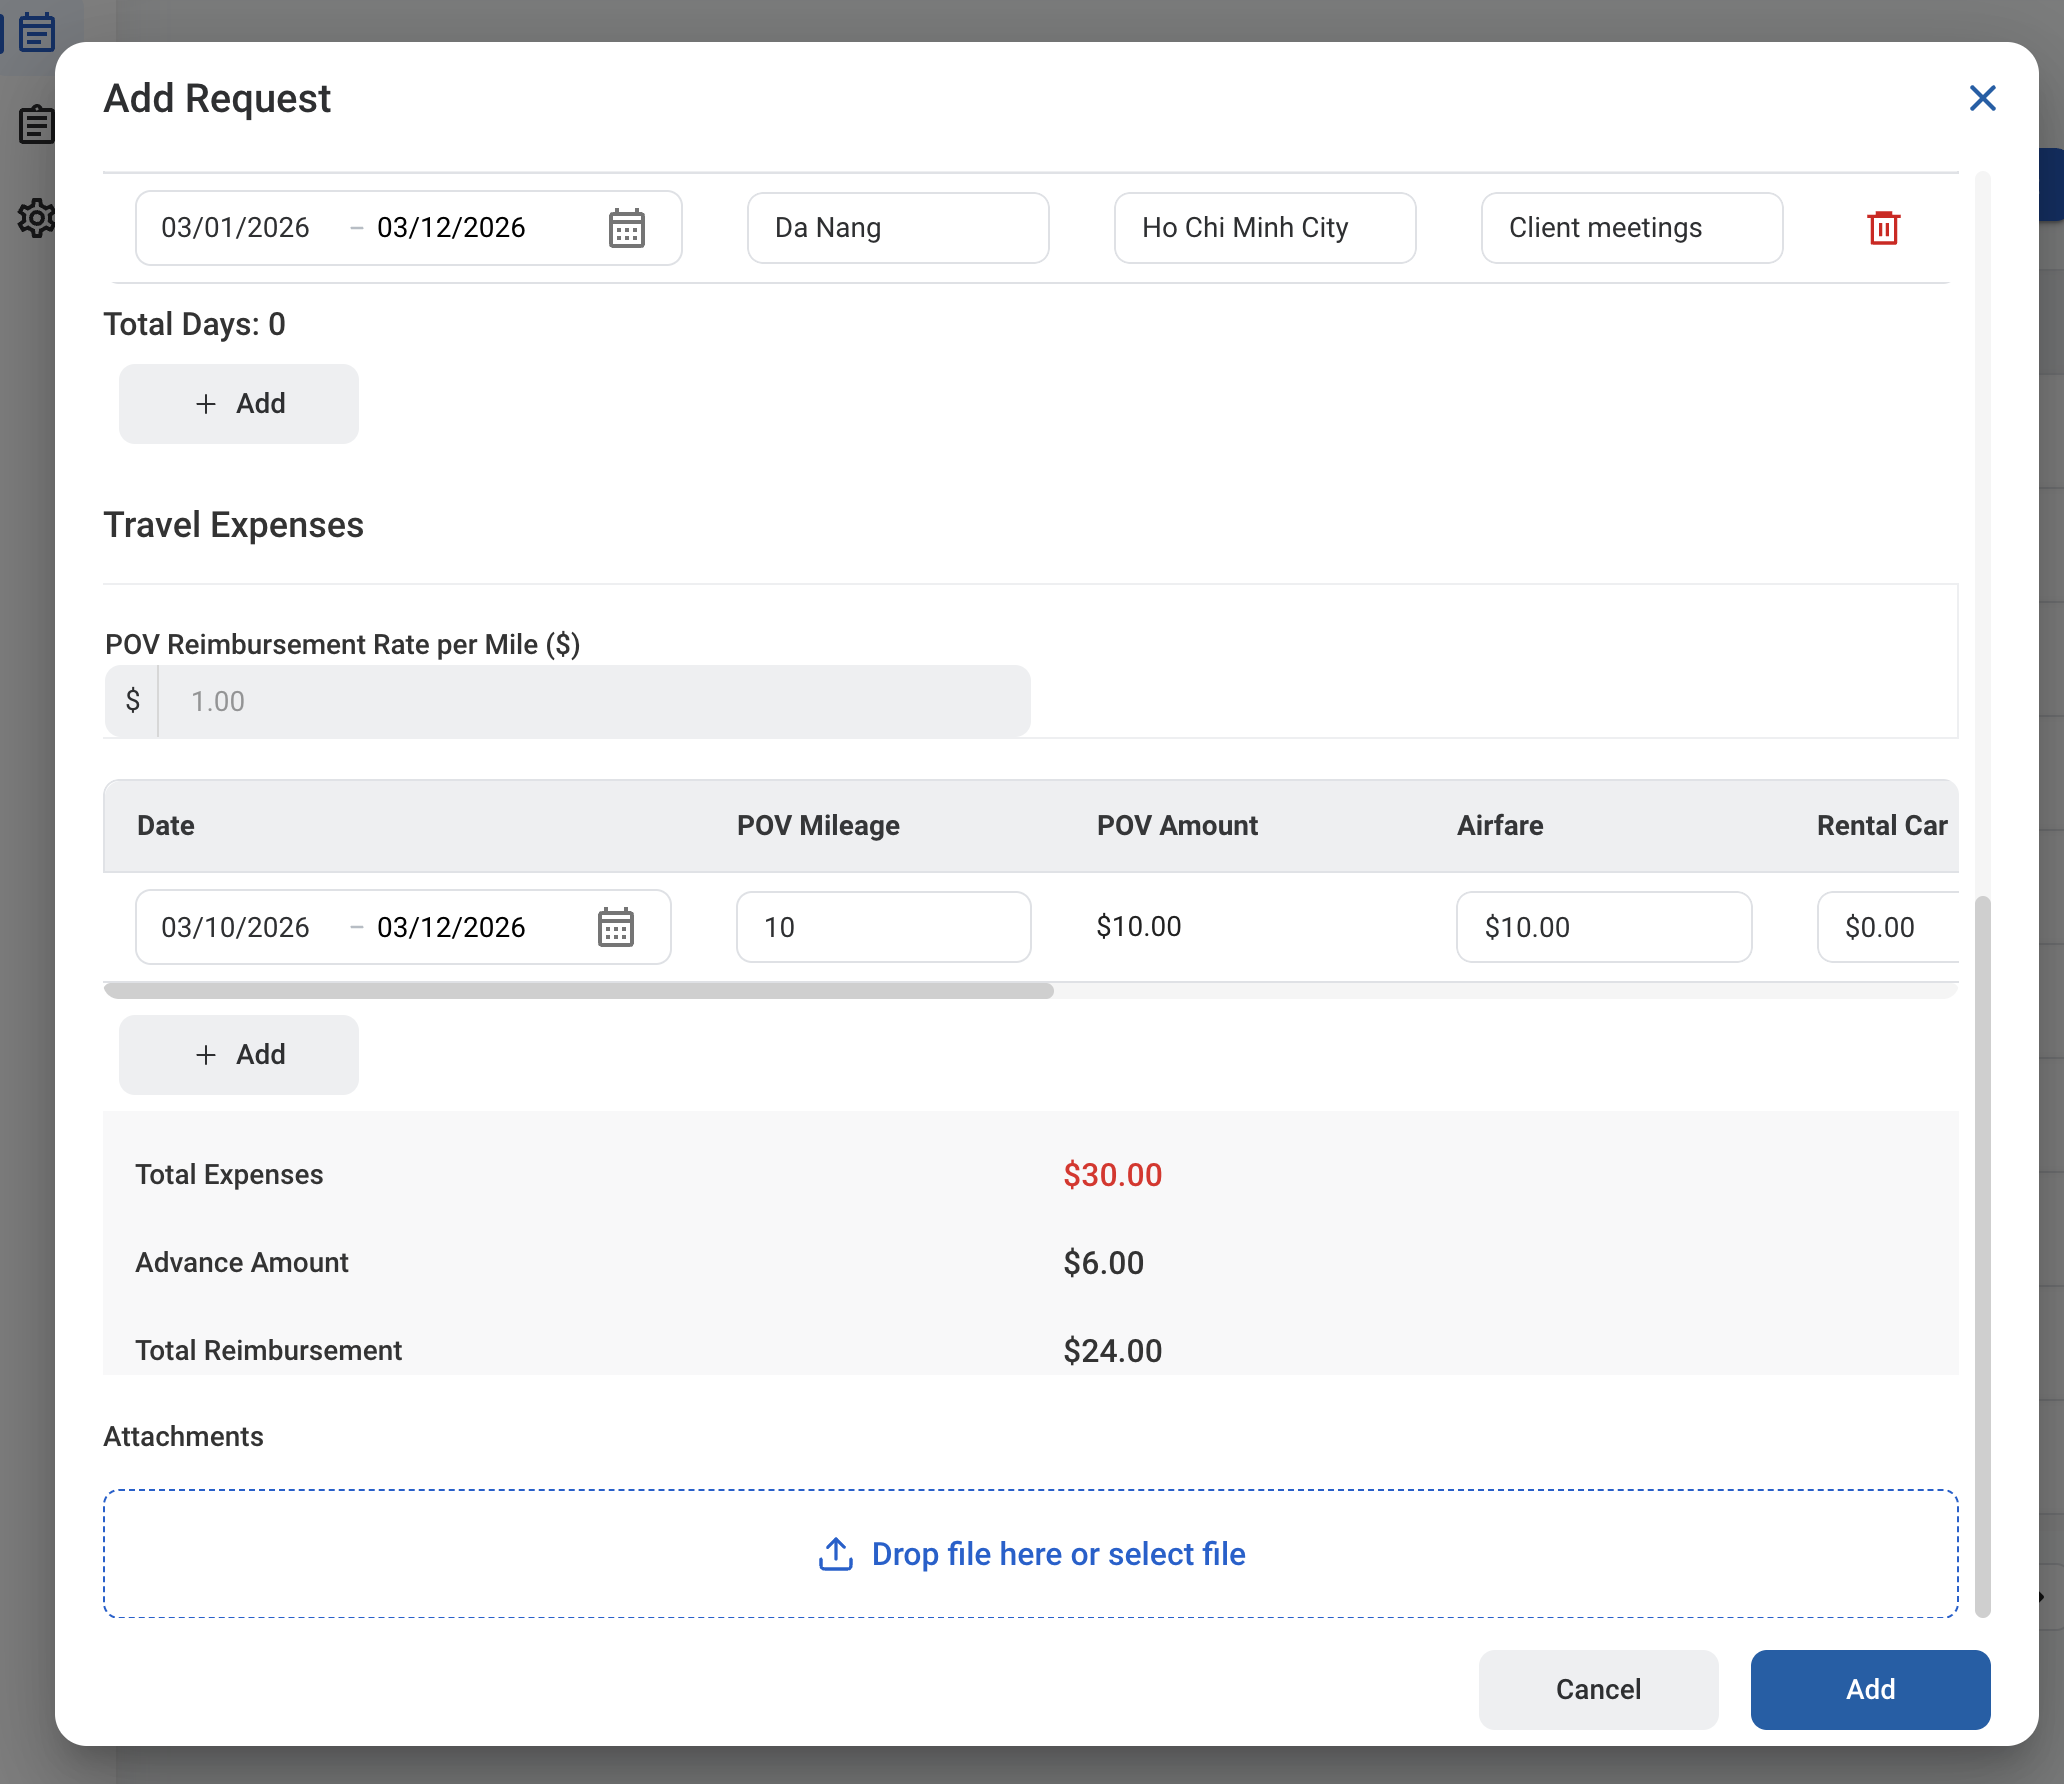Click the Rental Car column header

(1882, 826)
